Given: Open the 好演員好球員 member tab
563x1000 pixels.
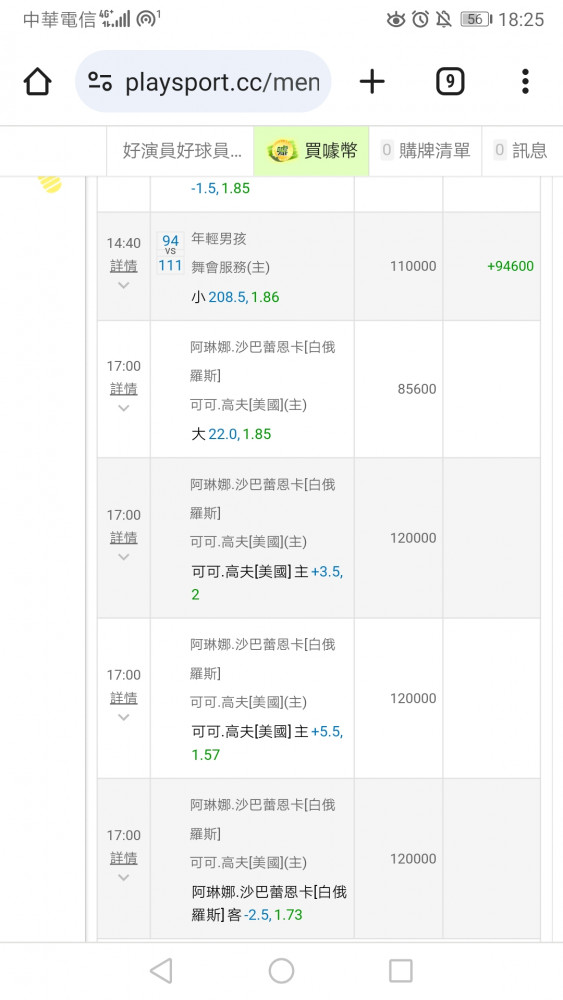Looking at the screenshot, I should (x=180, y=151).
